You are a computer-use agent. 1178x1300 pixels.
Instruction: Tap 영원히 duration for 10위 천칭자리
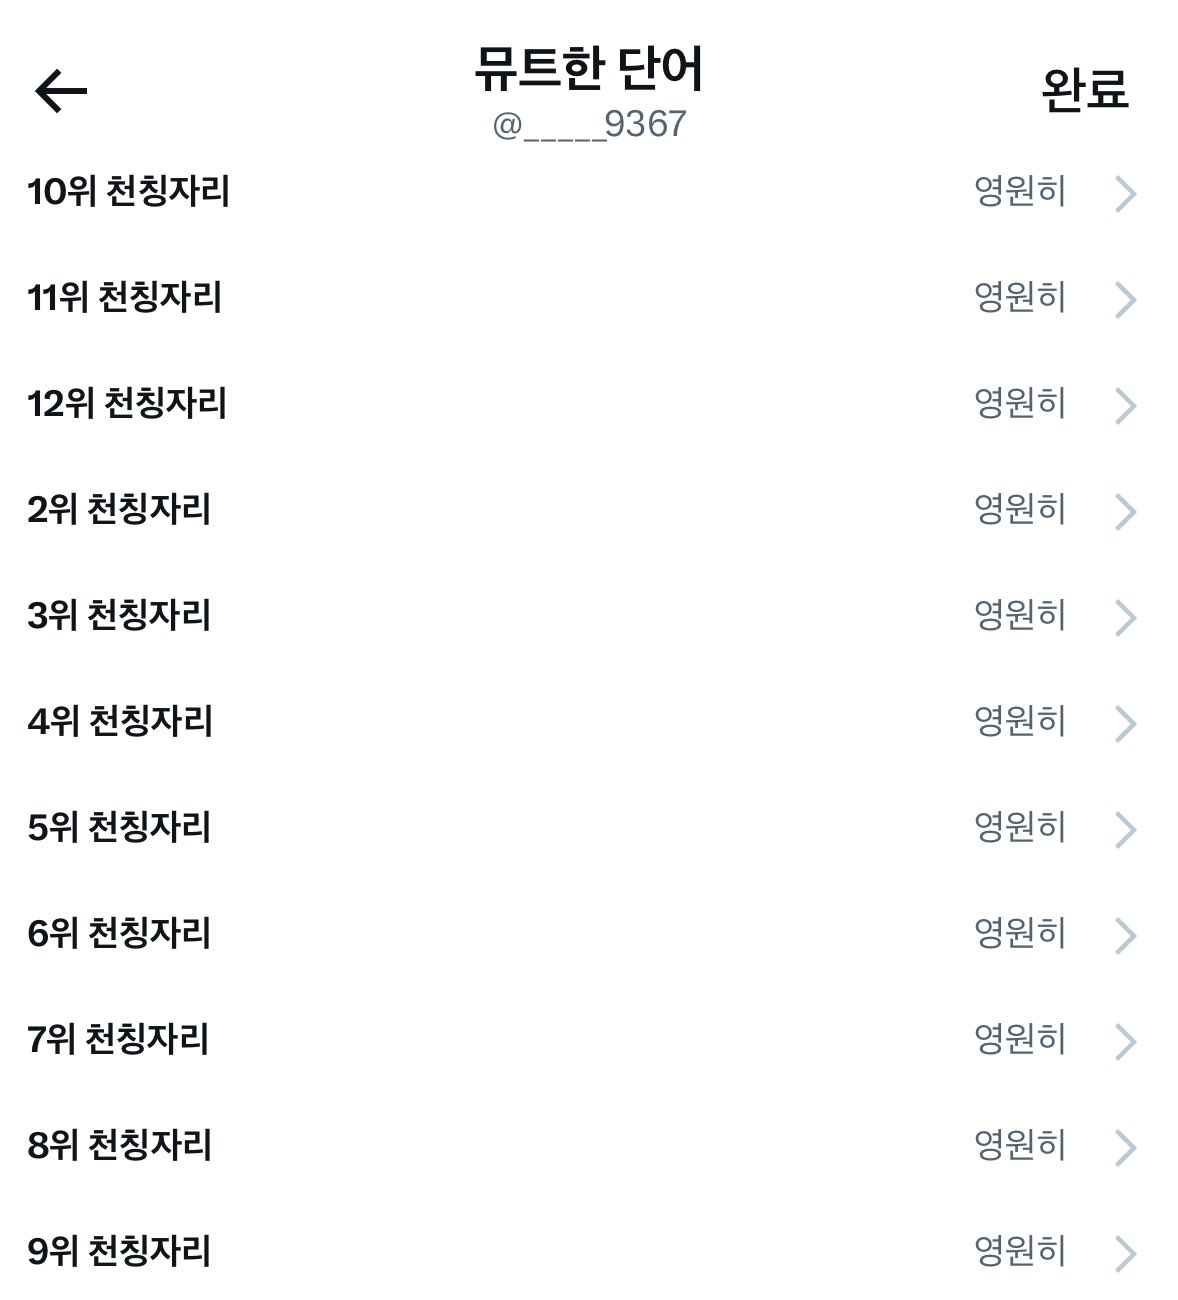click(x=1020, y=191)
